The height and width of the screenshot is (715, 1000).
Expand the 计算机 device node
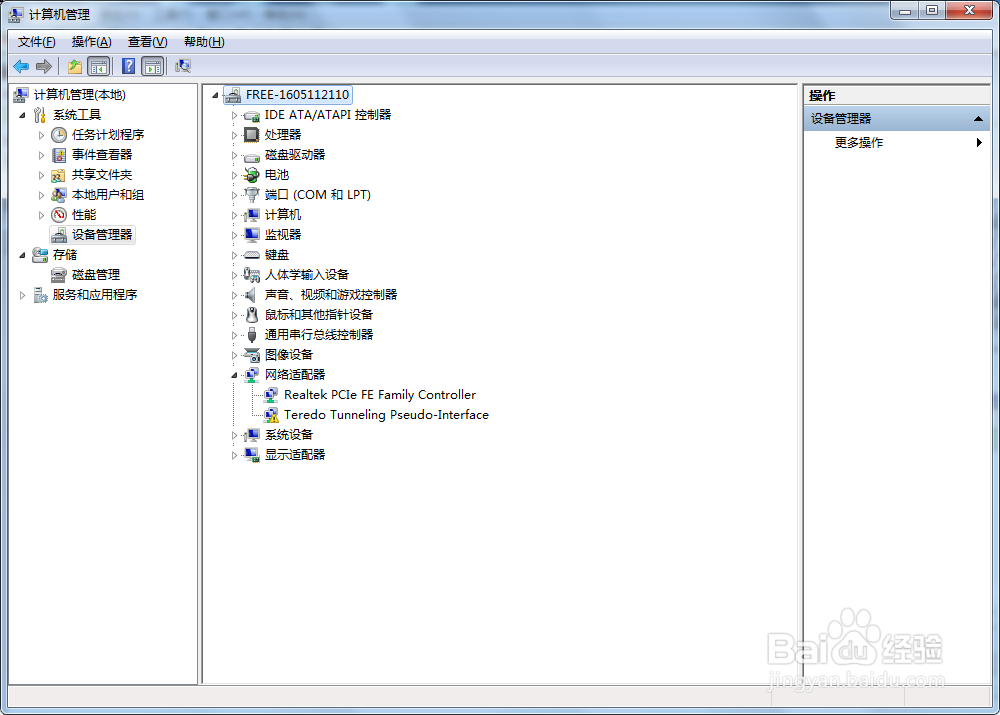[234, 216]
